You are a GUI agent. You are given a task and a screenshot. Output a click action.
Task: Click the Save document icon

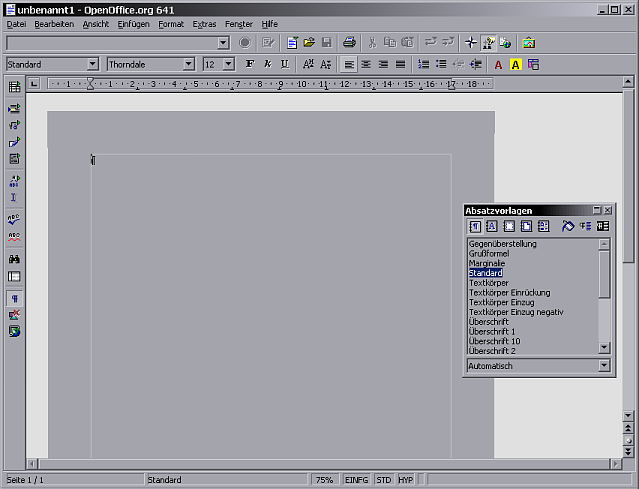tap(326, 43)
